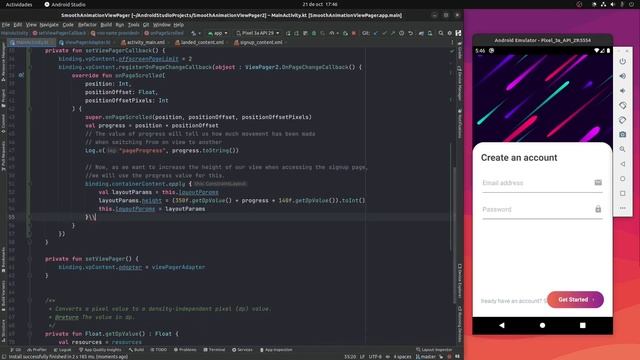The height and width of the screenshot is (360, 640).
Task: Open App Quality Insights tool window
Action: [x=100, y=350]
